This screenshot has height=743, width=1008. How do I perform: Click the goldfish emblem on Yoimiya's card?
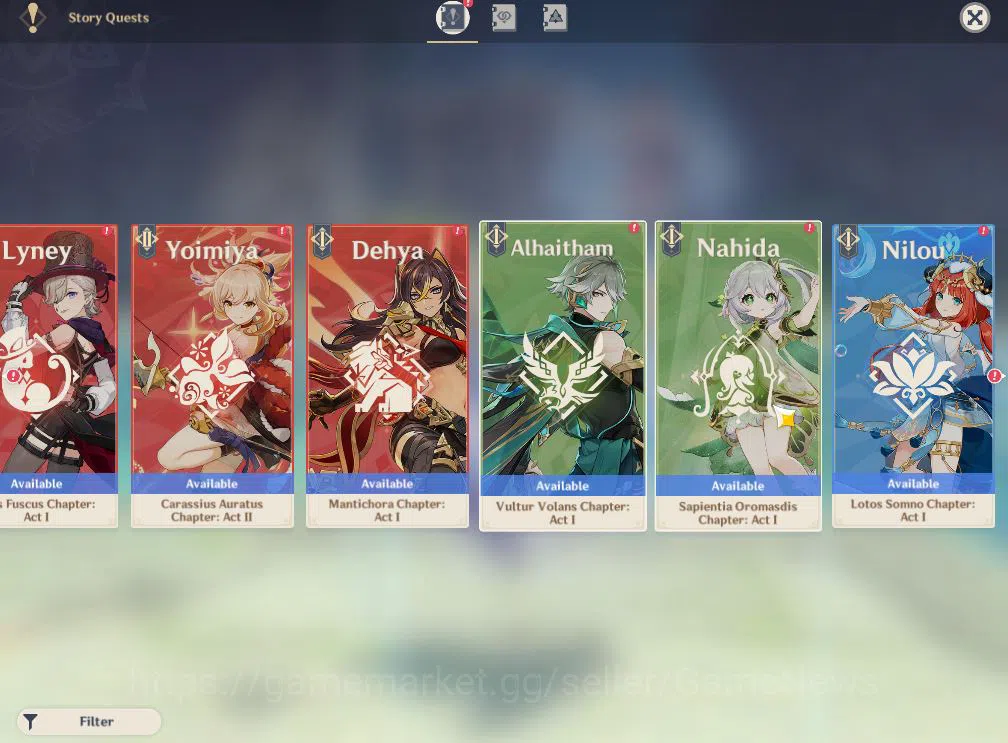click(x=212, y=373)
